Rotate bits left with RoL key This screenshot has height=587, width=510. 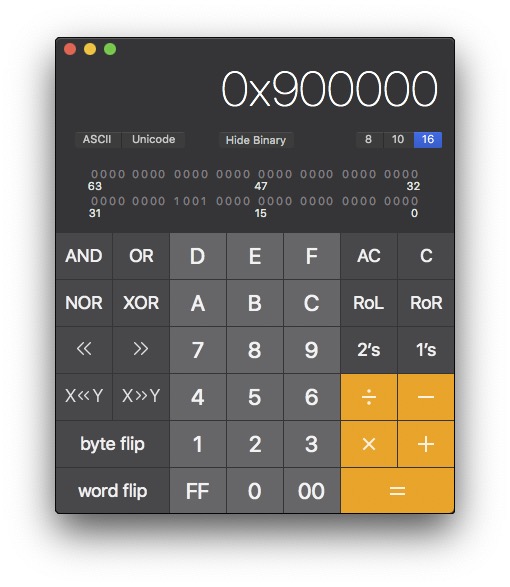pos(369,303)
